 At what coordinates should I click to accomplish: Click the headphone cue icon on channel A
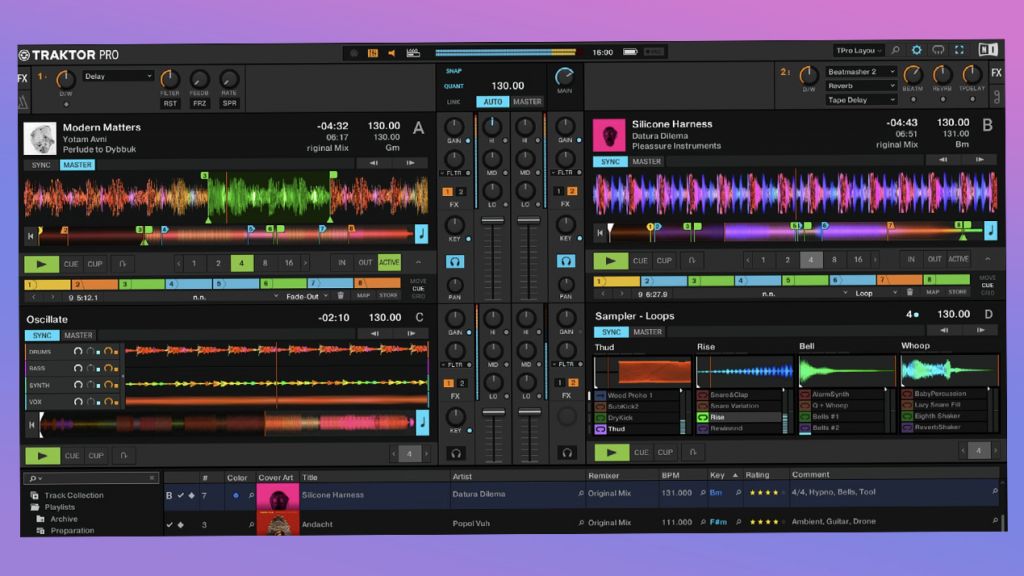(456, 262)
